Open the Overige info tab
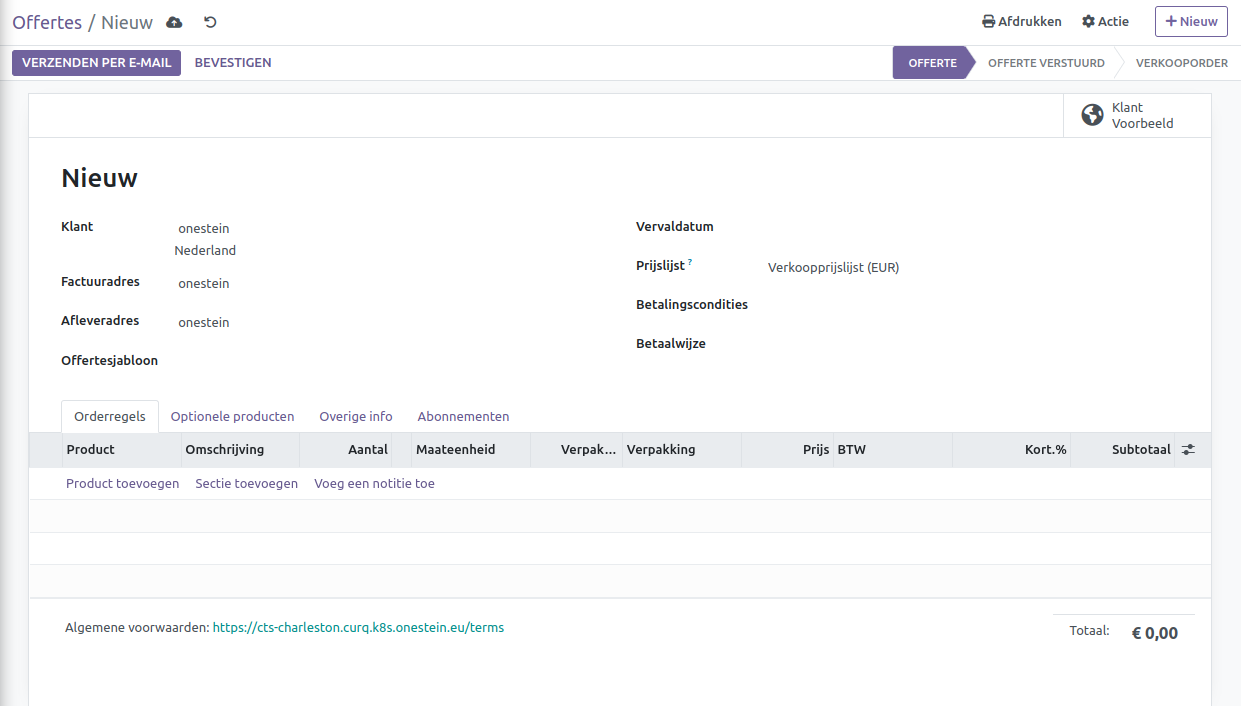Image resolution: width=1241 pixels, height=706 pixels. pos(356,417)
